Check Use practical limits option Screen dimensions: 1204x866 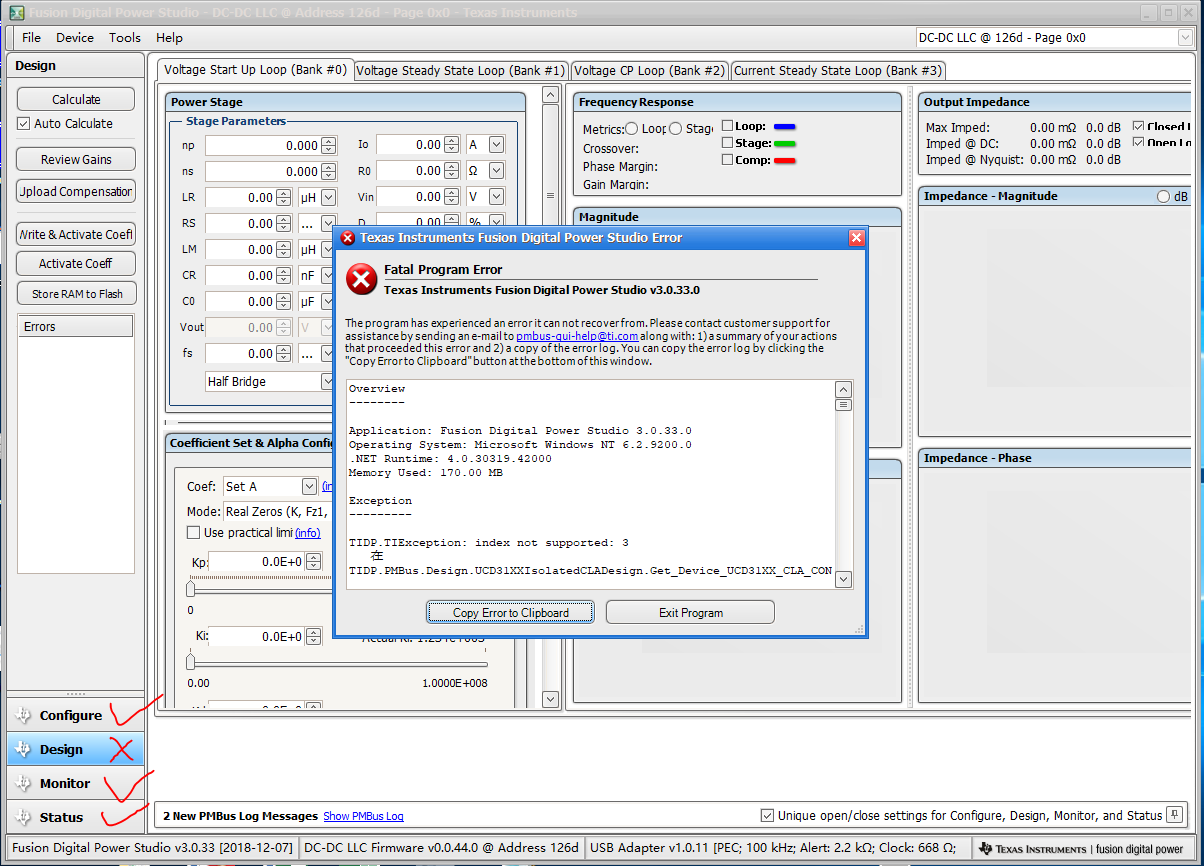[194, 533]
